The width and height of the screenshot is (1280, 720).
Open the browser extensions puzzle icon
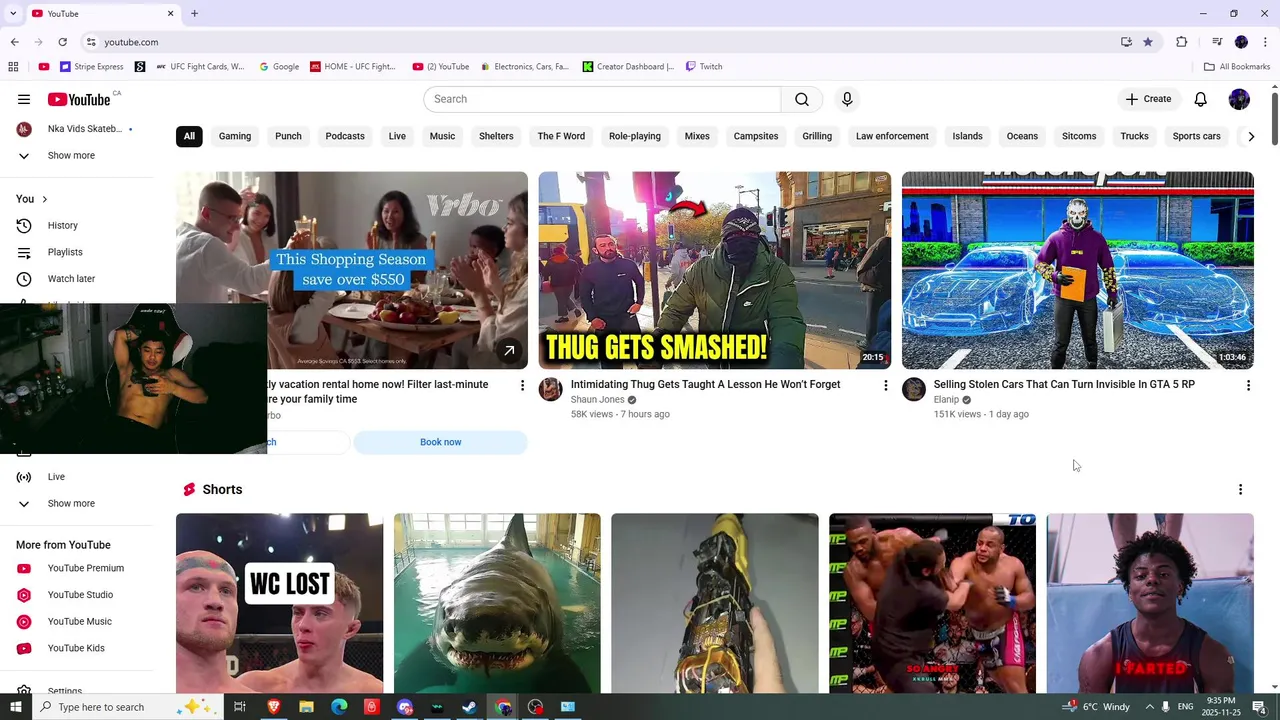(x=1182, y=42)
